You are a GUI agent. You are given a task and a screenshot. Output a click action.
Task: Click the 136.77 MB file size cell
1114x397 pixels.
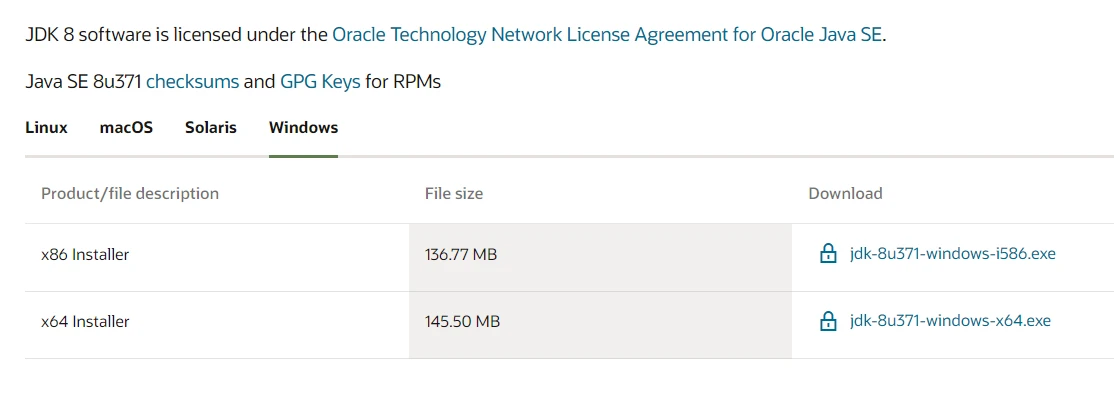pyautogui.click(x=600, y=254)
